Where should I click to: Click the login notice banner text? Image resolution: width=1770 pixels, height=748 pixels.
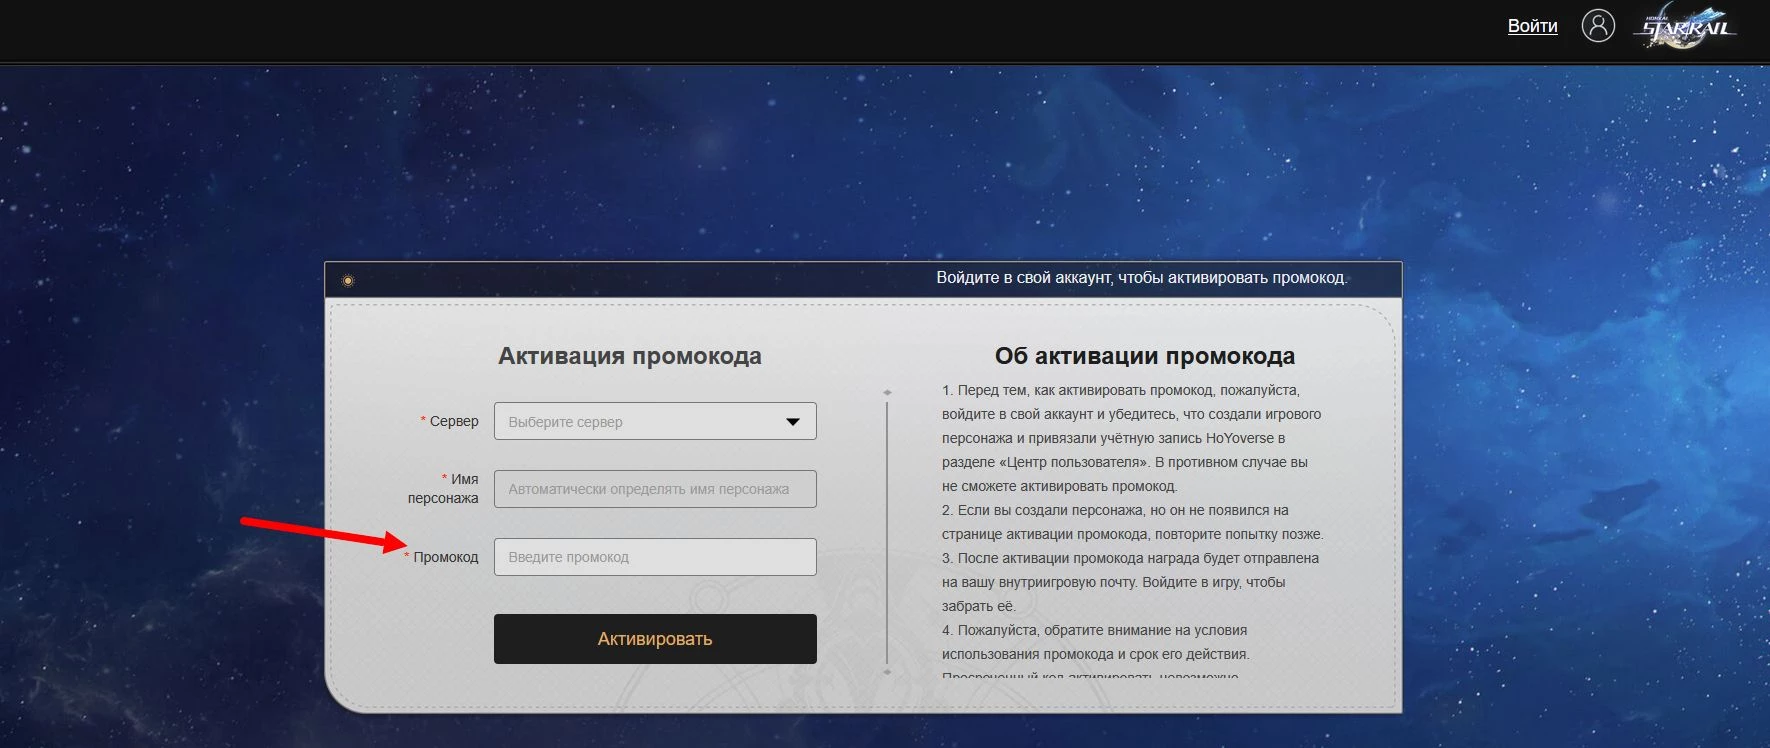[1141, 278]
